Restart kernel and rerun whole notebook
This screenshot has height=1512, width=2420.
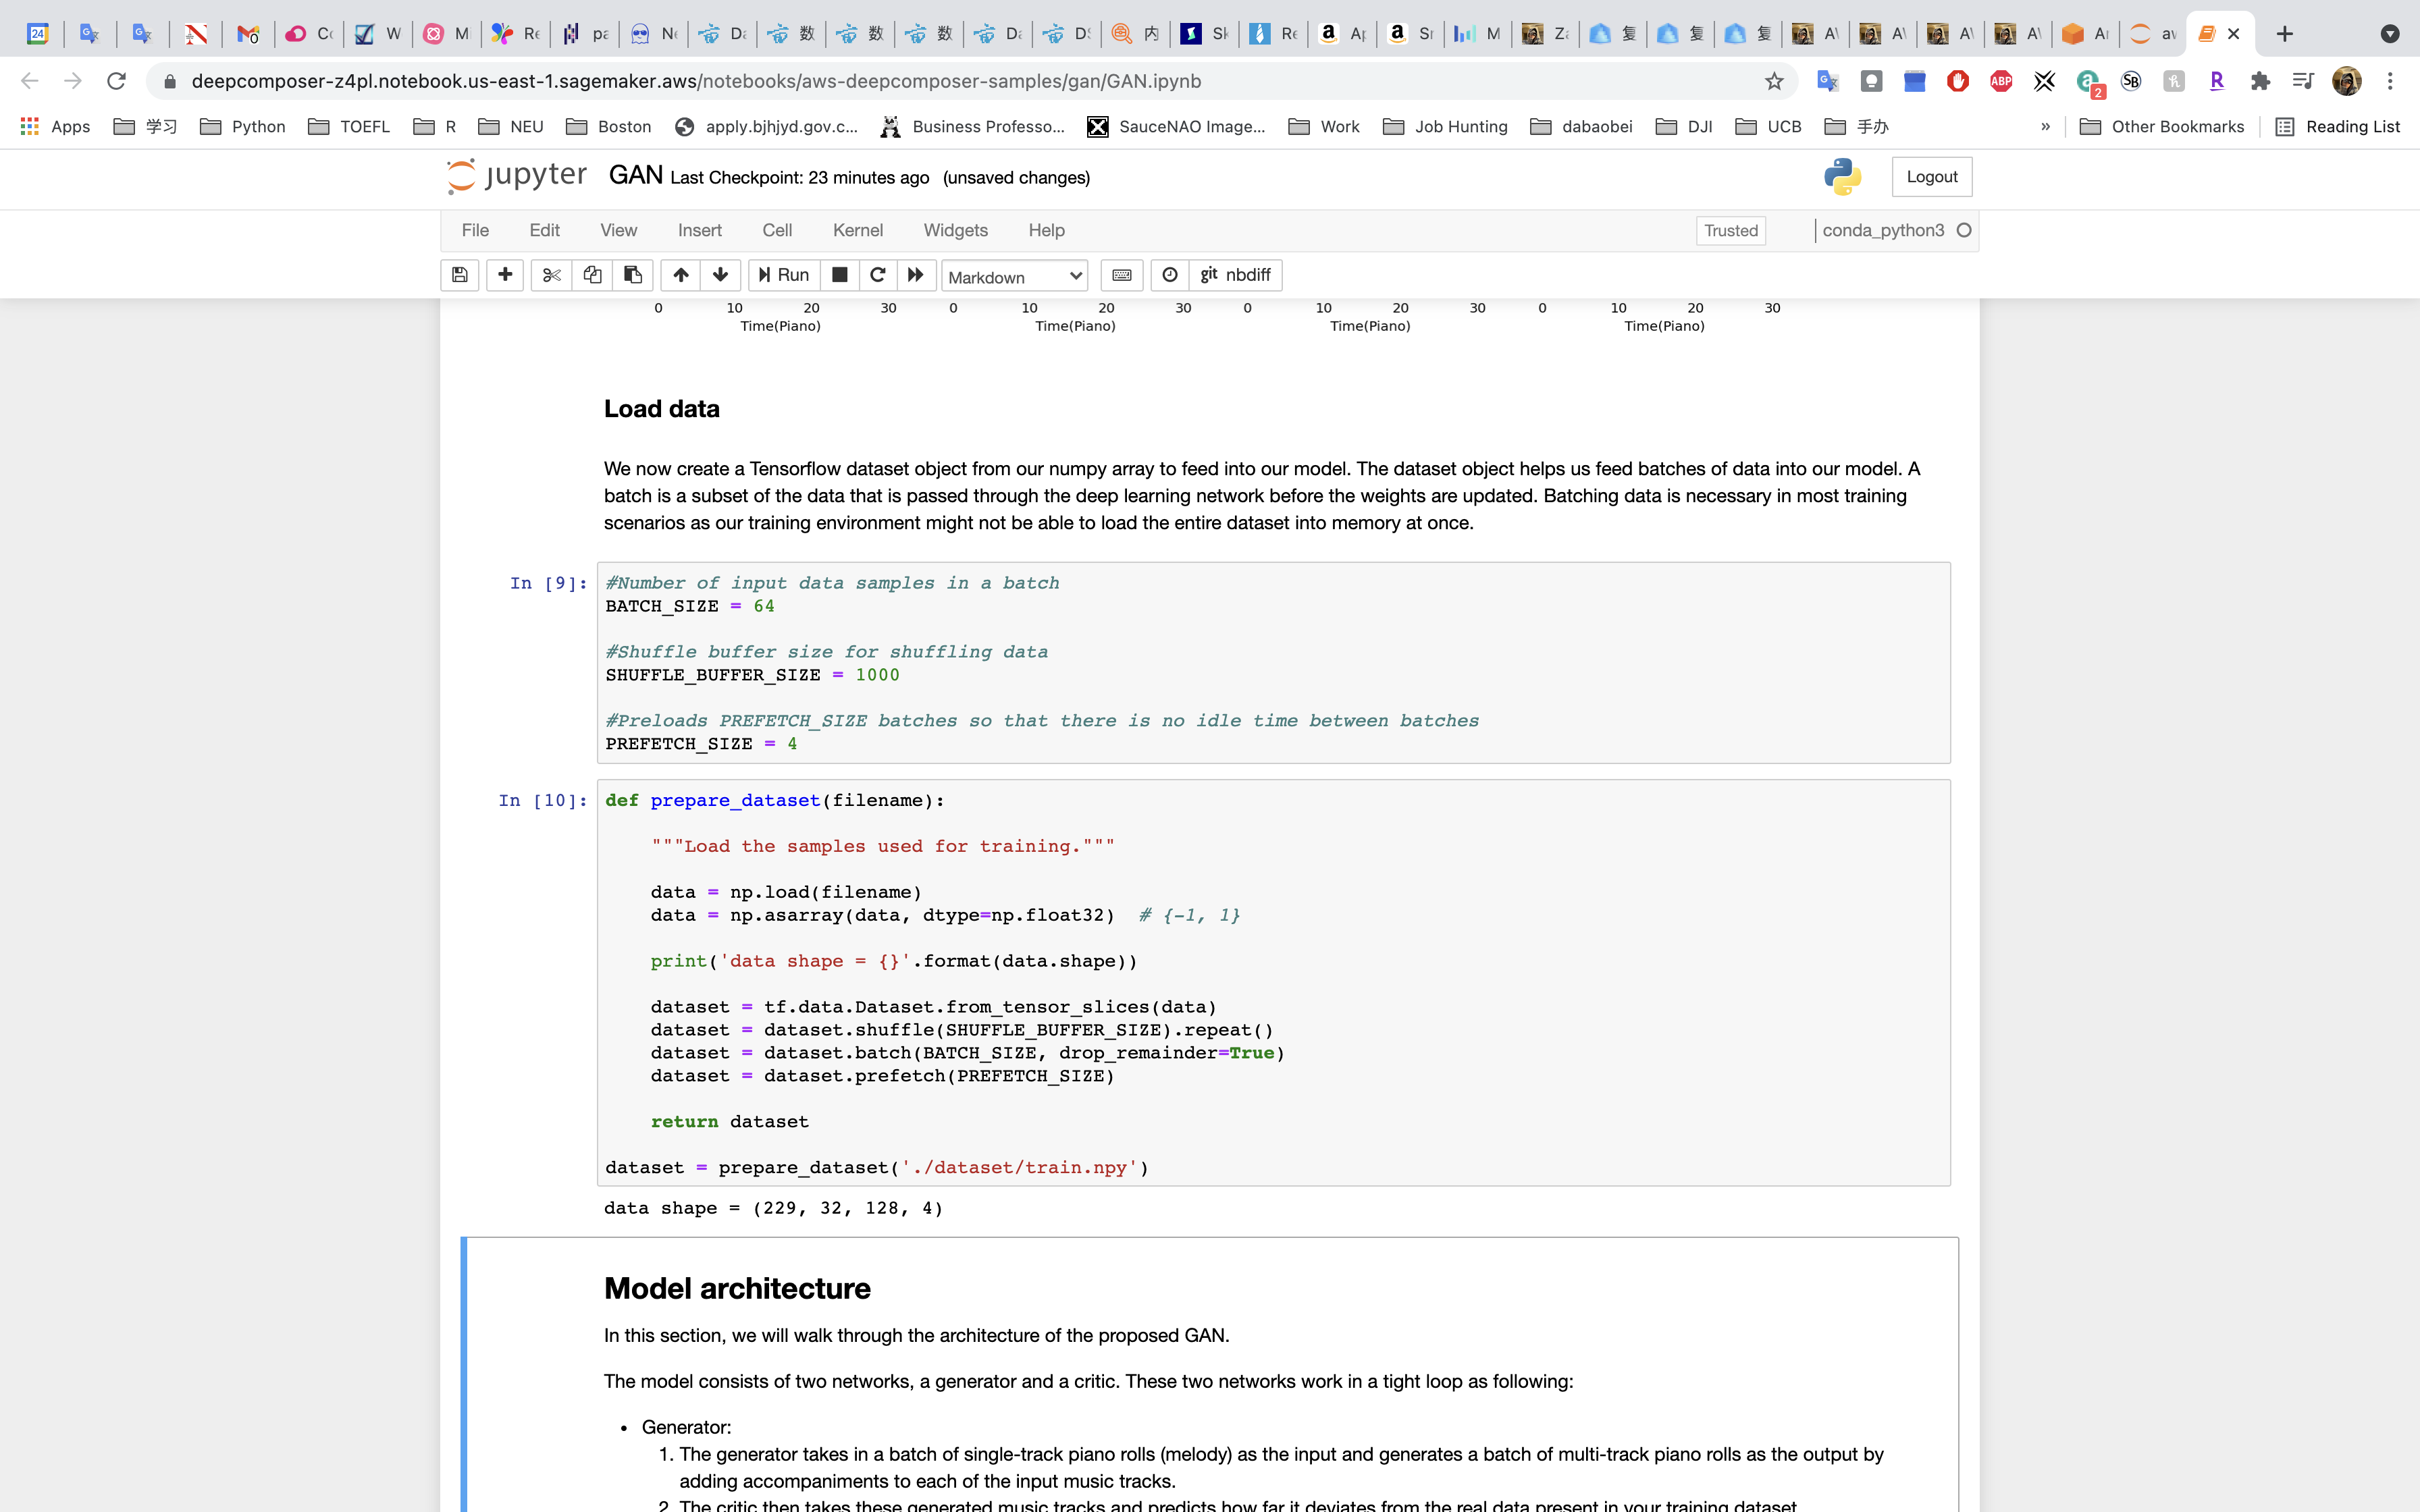click(x=915, y=275)
